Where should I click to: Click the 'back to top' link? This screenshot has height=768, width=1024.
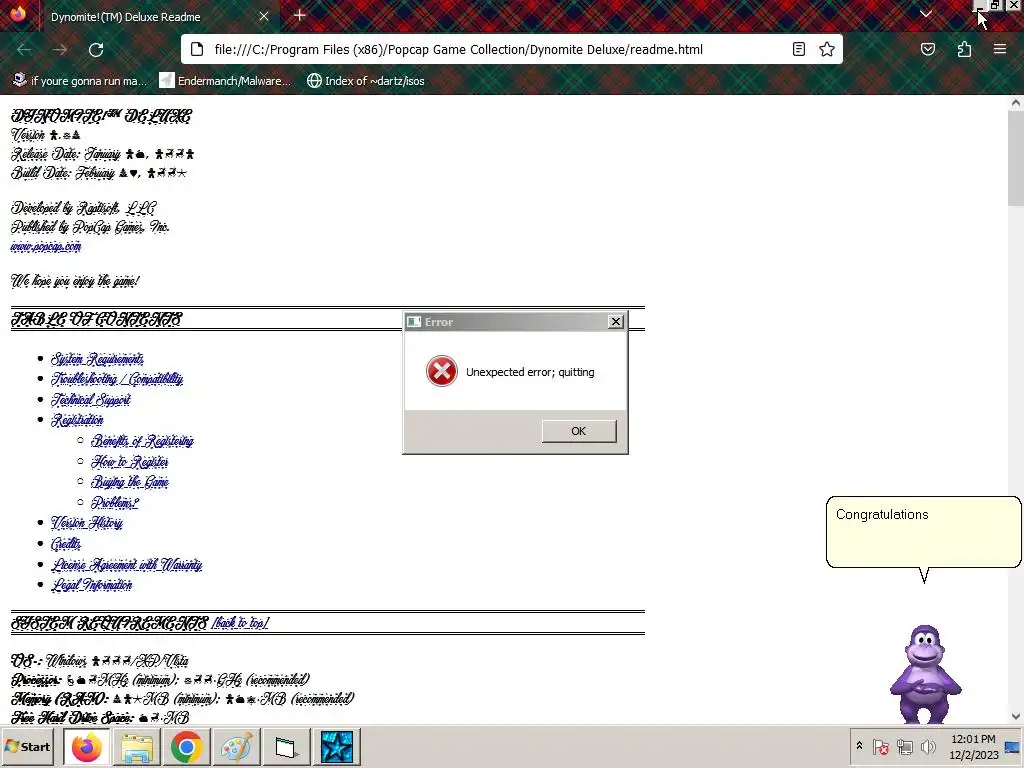(240, 622)
